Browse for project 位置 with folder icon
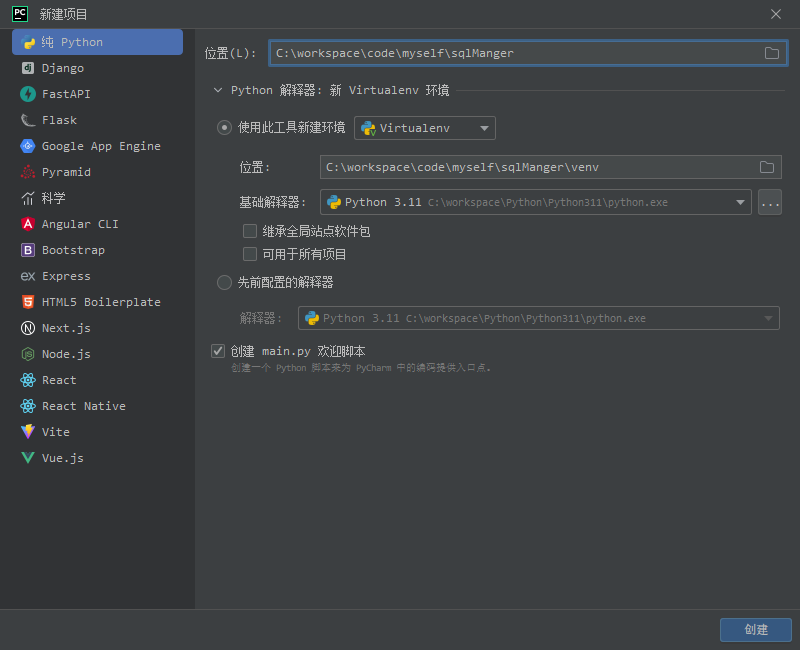Screen dimensions: 800x650 771,54
